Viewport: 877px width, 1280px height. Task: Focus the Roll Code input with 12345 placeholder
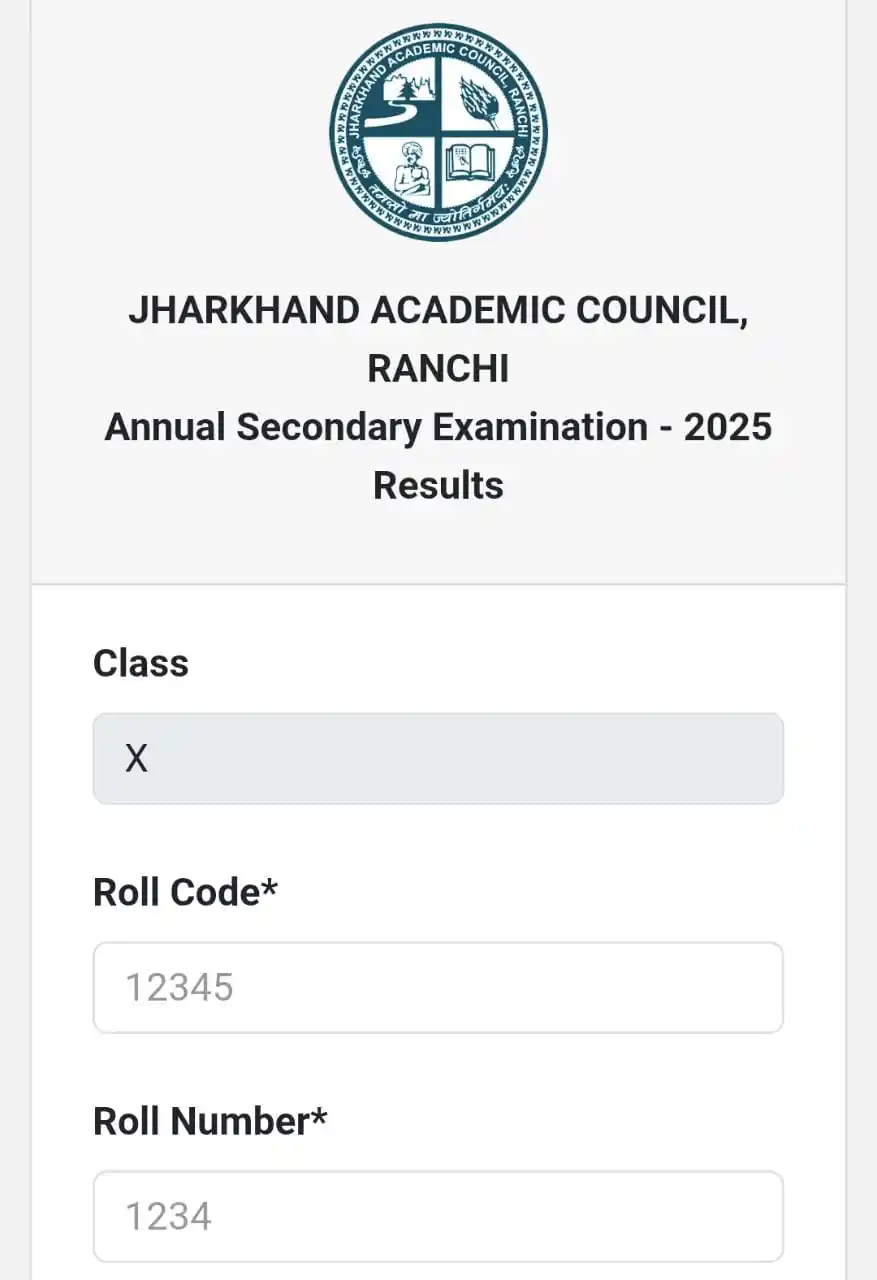438,987
